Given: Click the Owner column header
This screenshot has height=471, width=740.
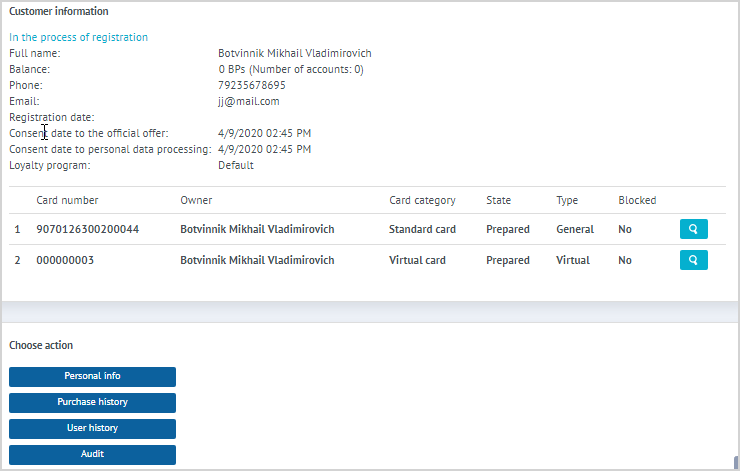Looking at the screenshot, I should point(196,200).
